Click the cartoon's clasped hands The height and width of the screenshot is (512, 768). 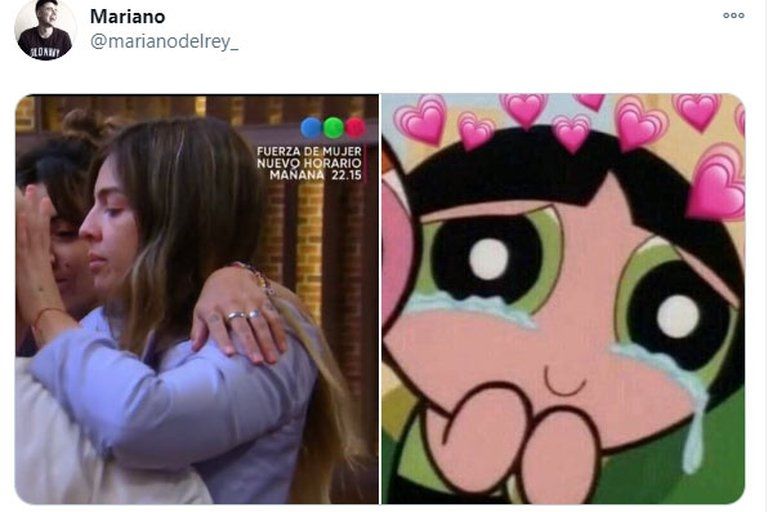[514, 441]
